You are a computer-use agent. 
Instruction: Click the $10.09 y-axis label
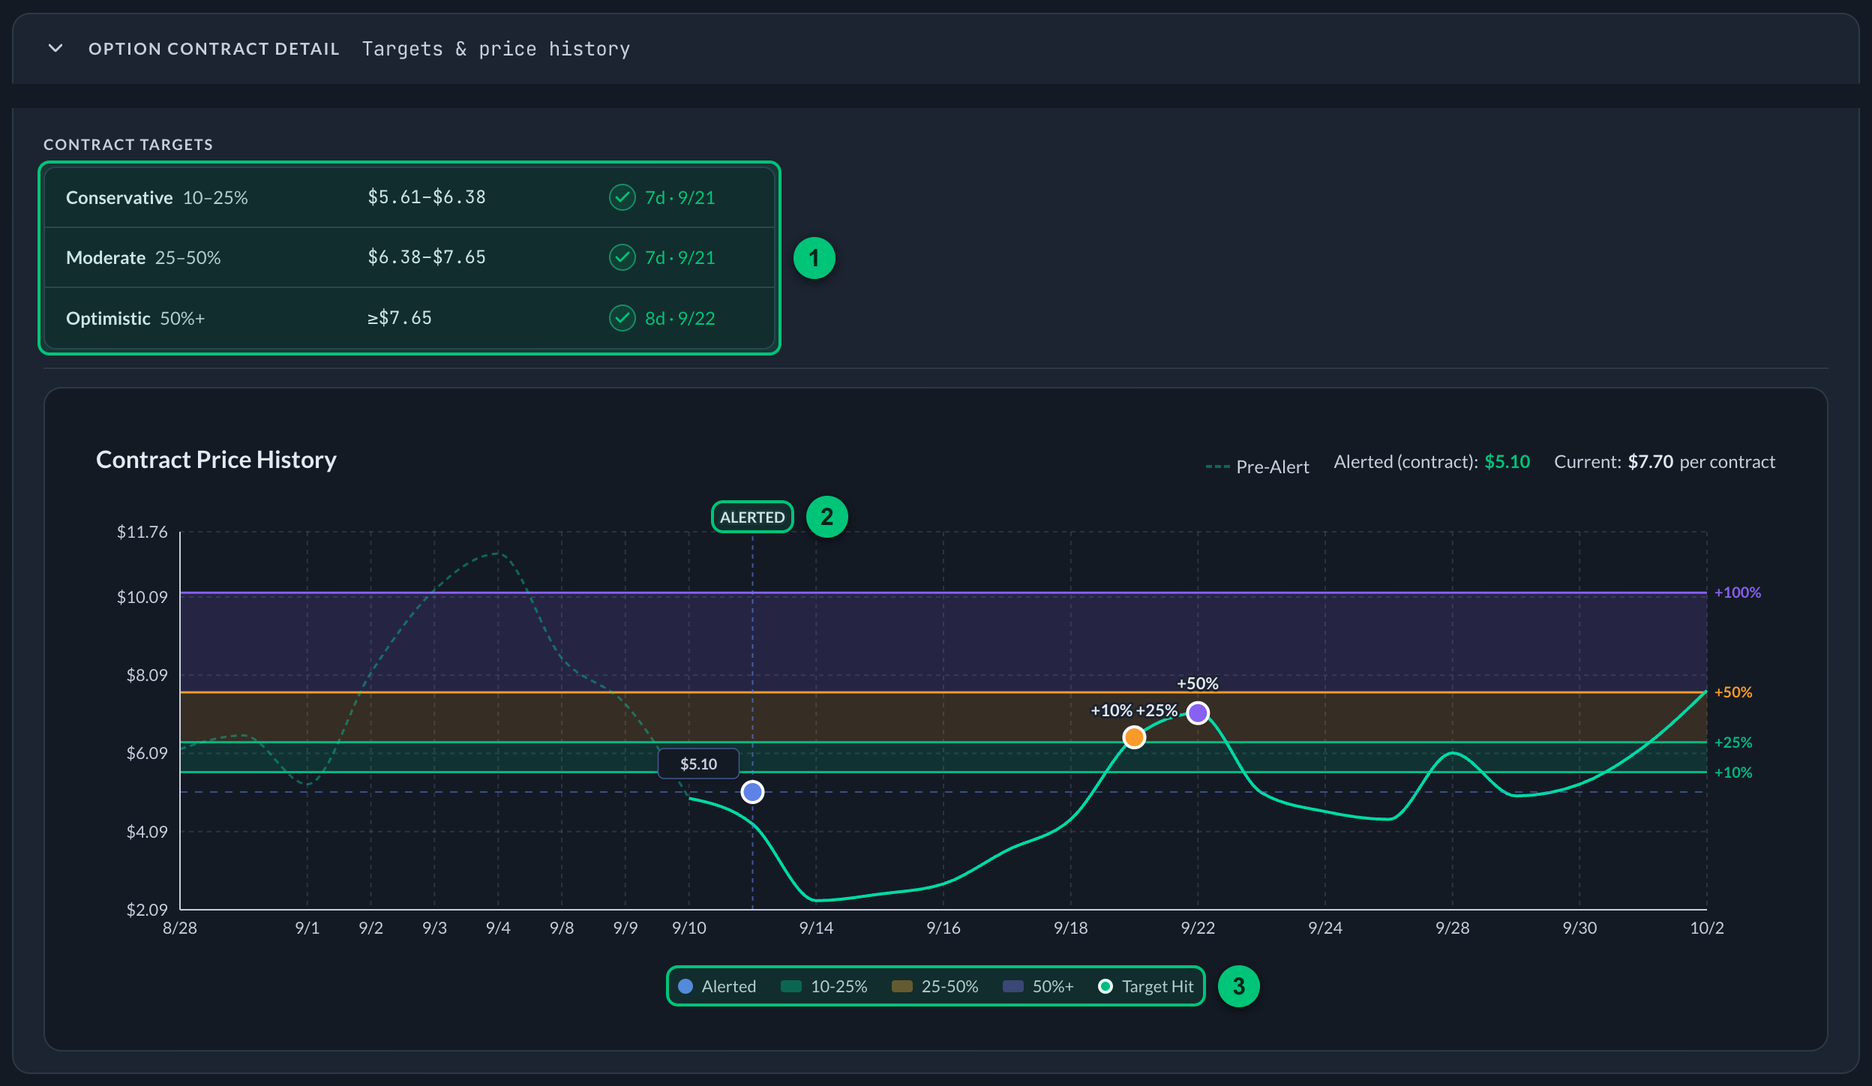[x=142, y=597]
